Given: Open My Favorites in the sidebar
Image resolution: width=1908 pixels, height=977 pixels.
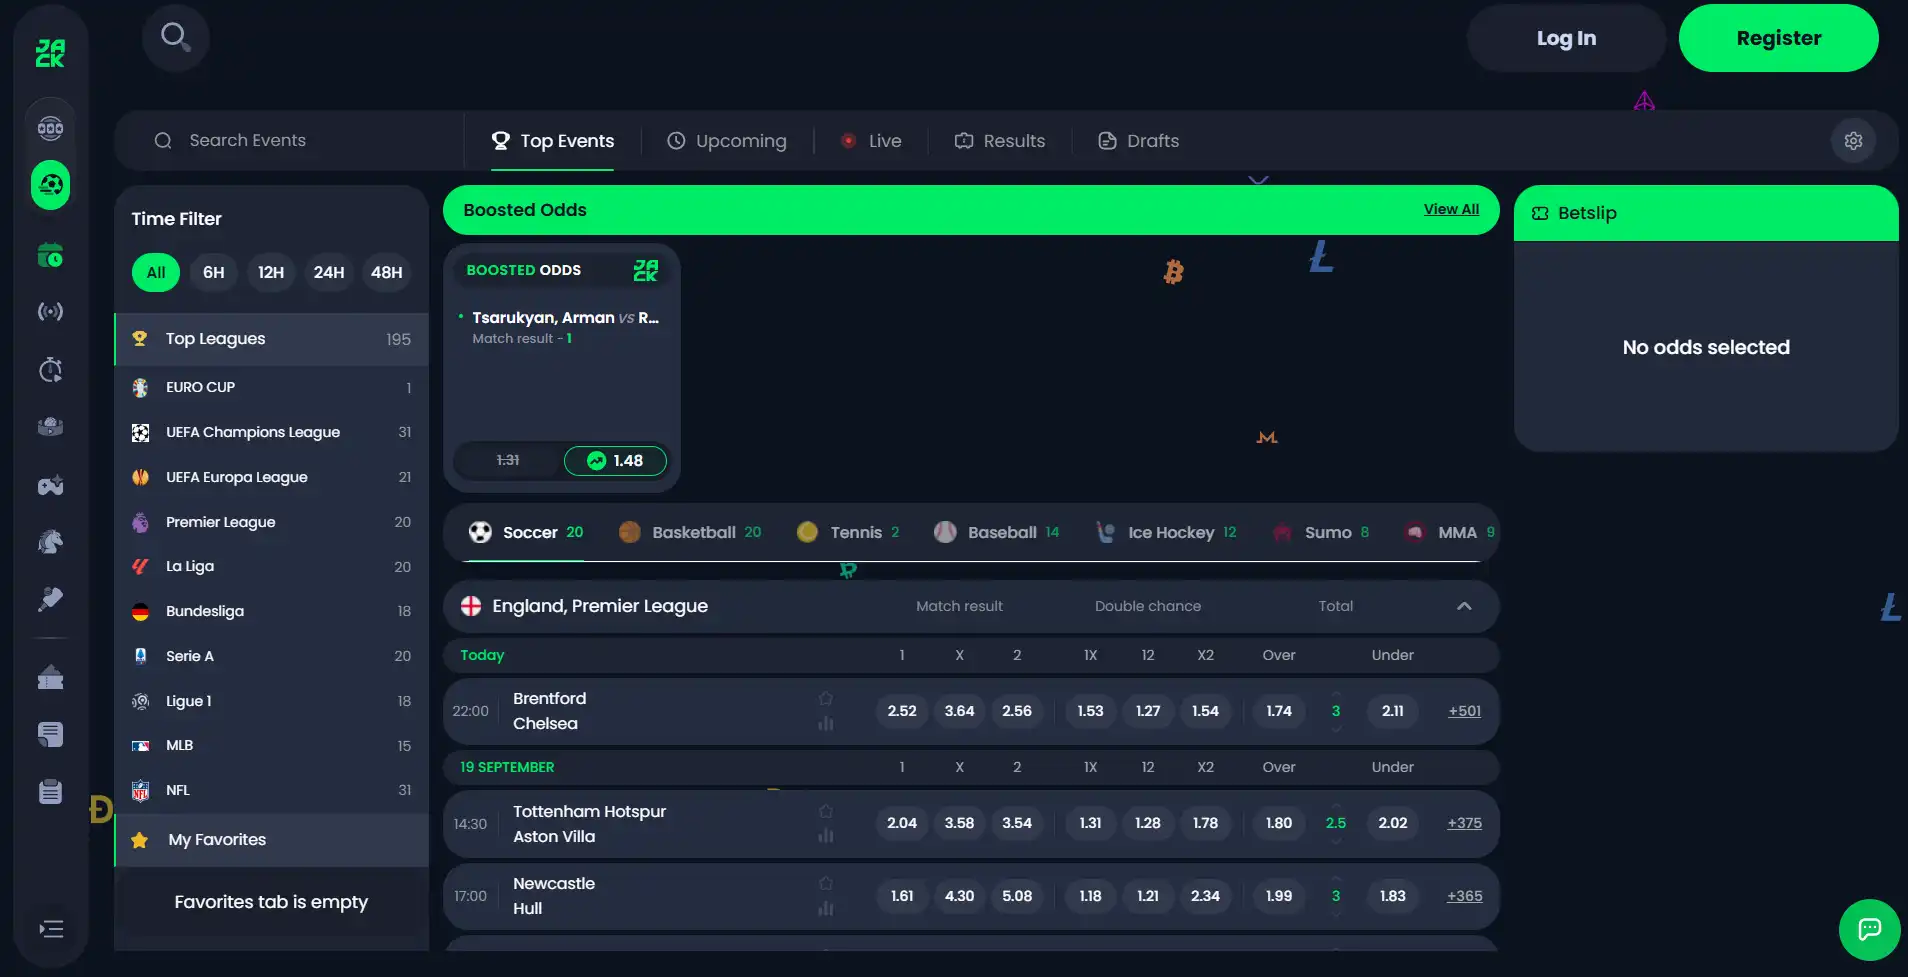Looking at the screenshot, I should tap(272, 840).
